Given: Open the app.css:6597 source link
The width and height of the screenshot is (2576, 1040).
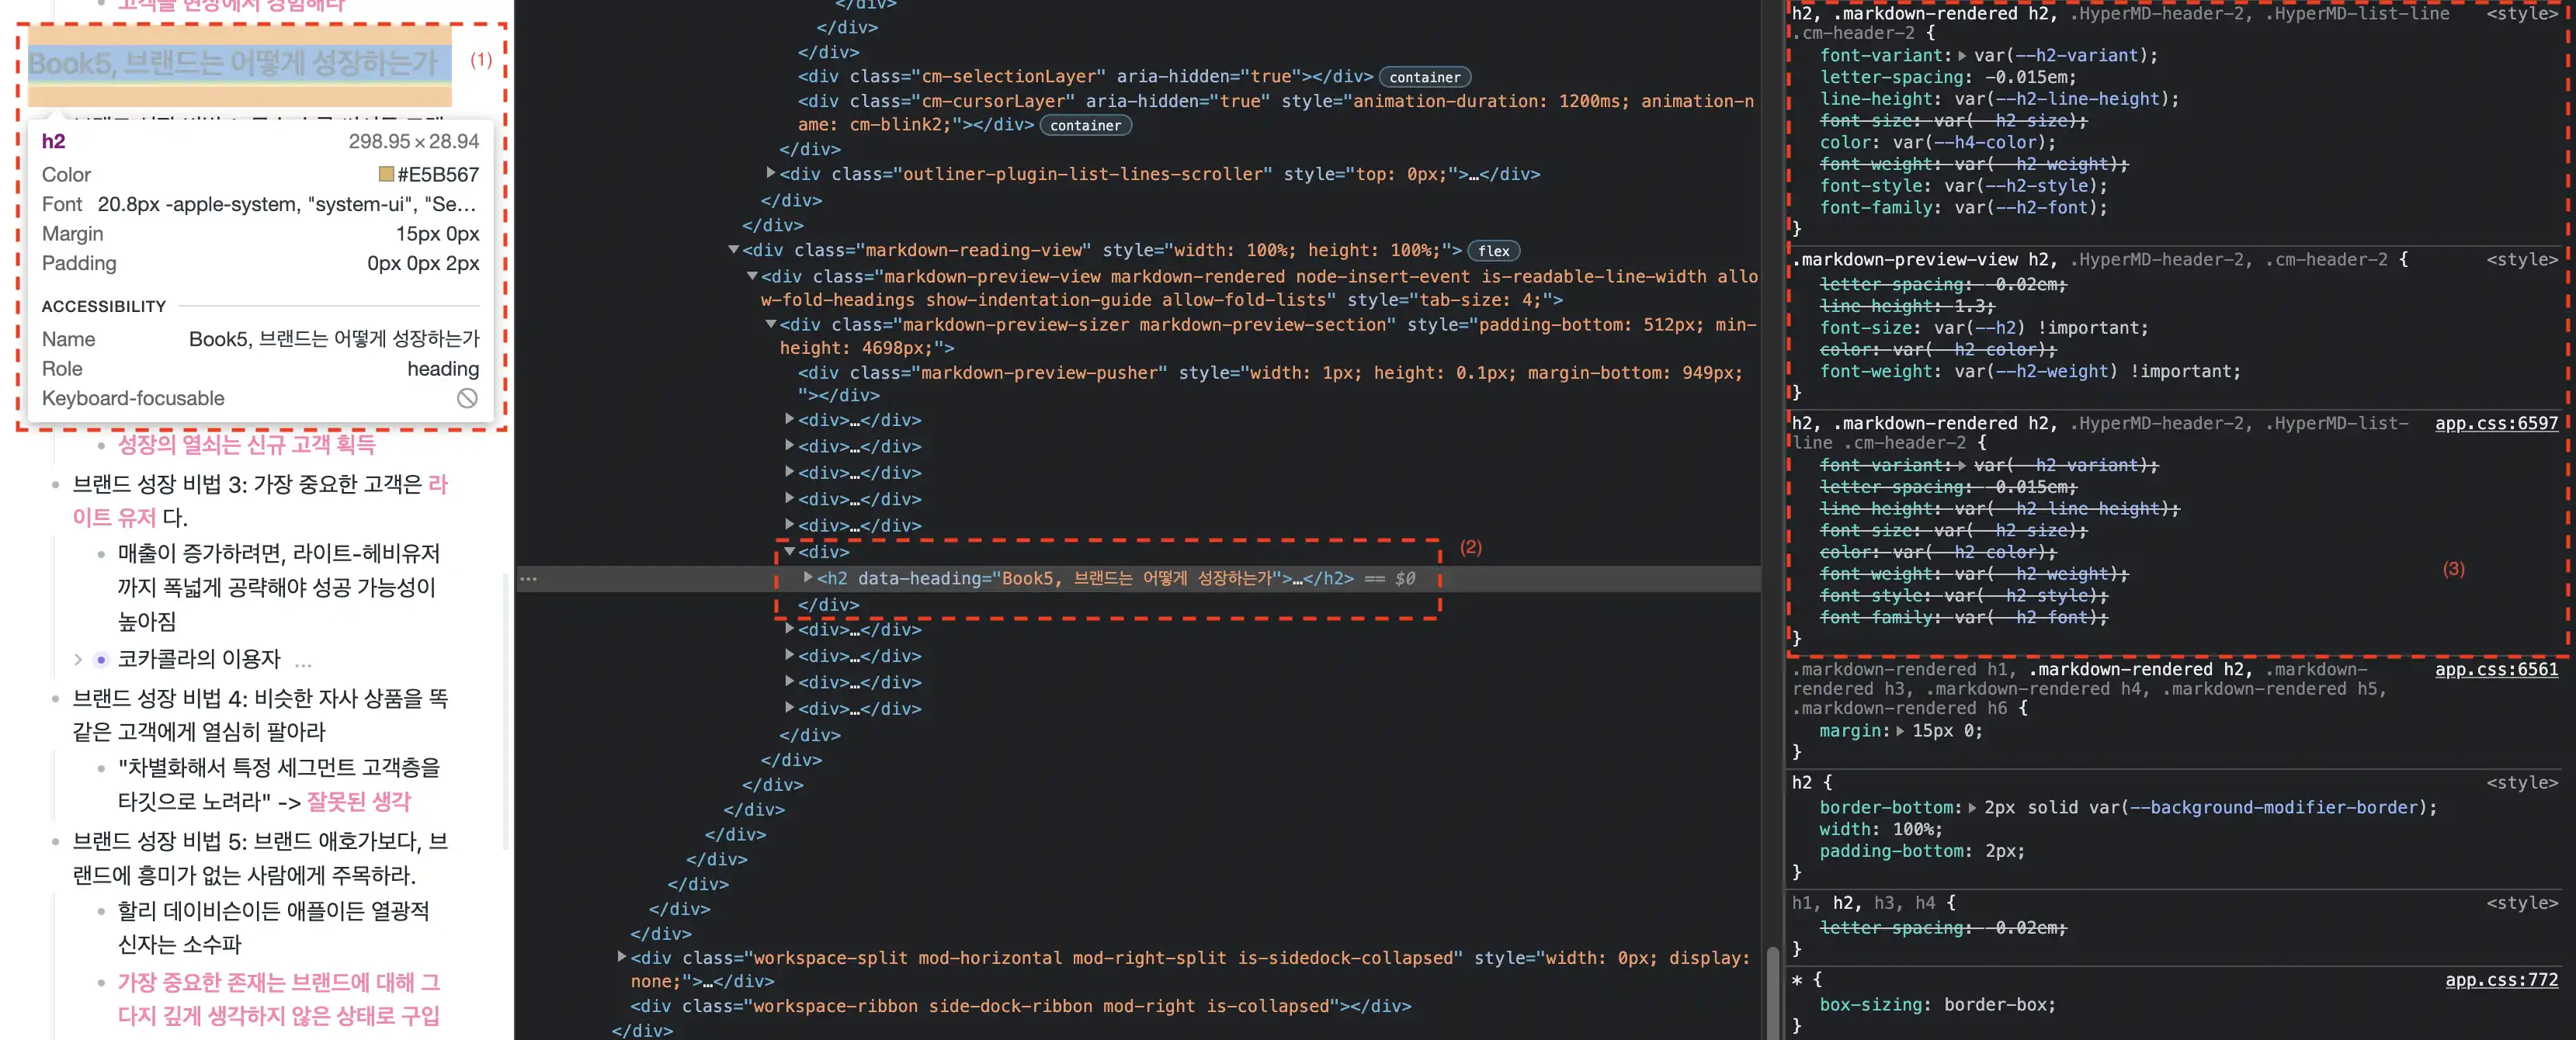Looking at the screenshot, I should coord(2495,423).
